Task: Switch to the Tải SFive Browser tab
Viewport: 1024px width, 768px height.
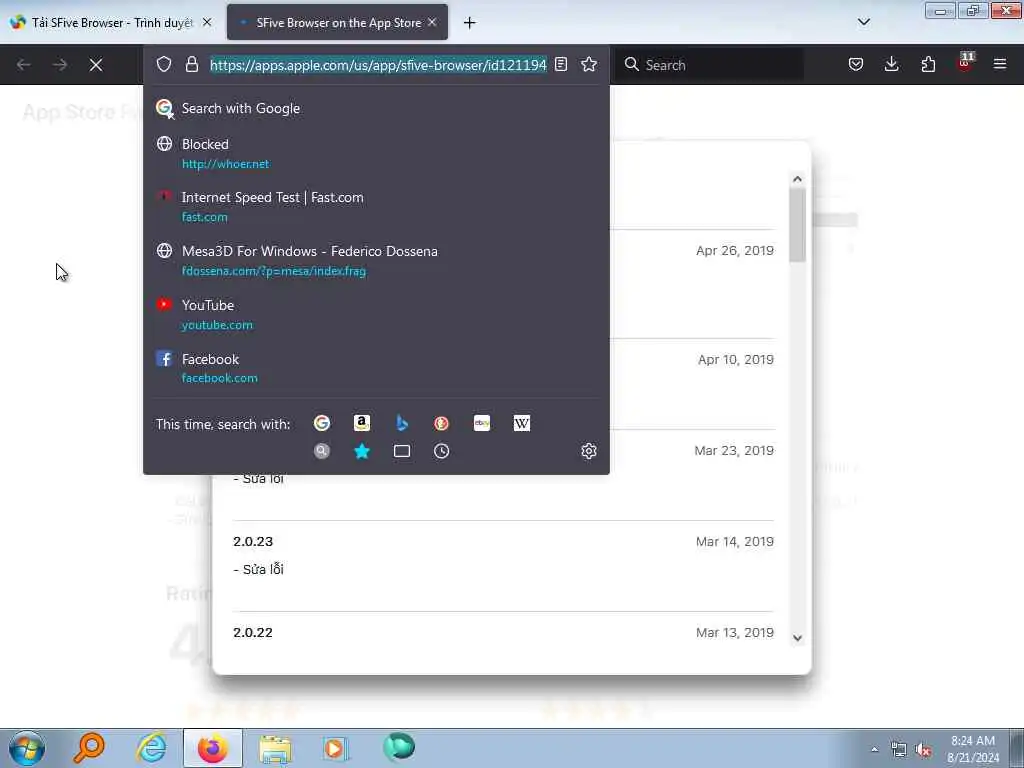Action: click(110, 23)
